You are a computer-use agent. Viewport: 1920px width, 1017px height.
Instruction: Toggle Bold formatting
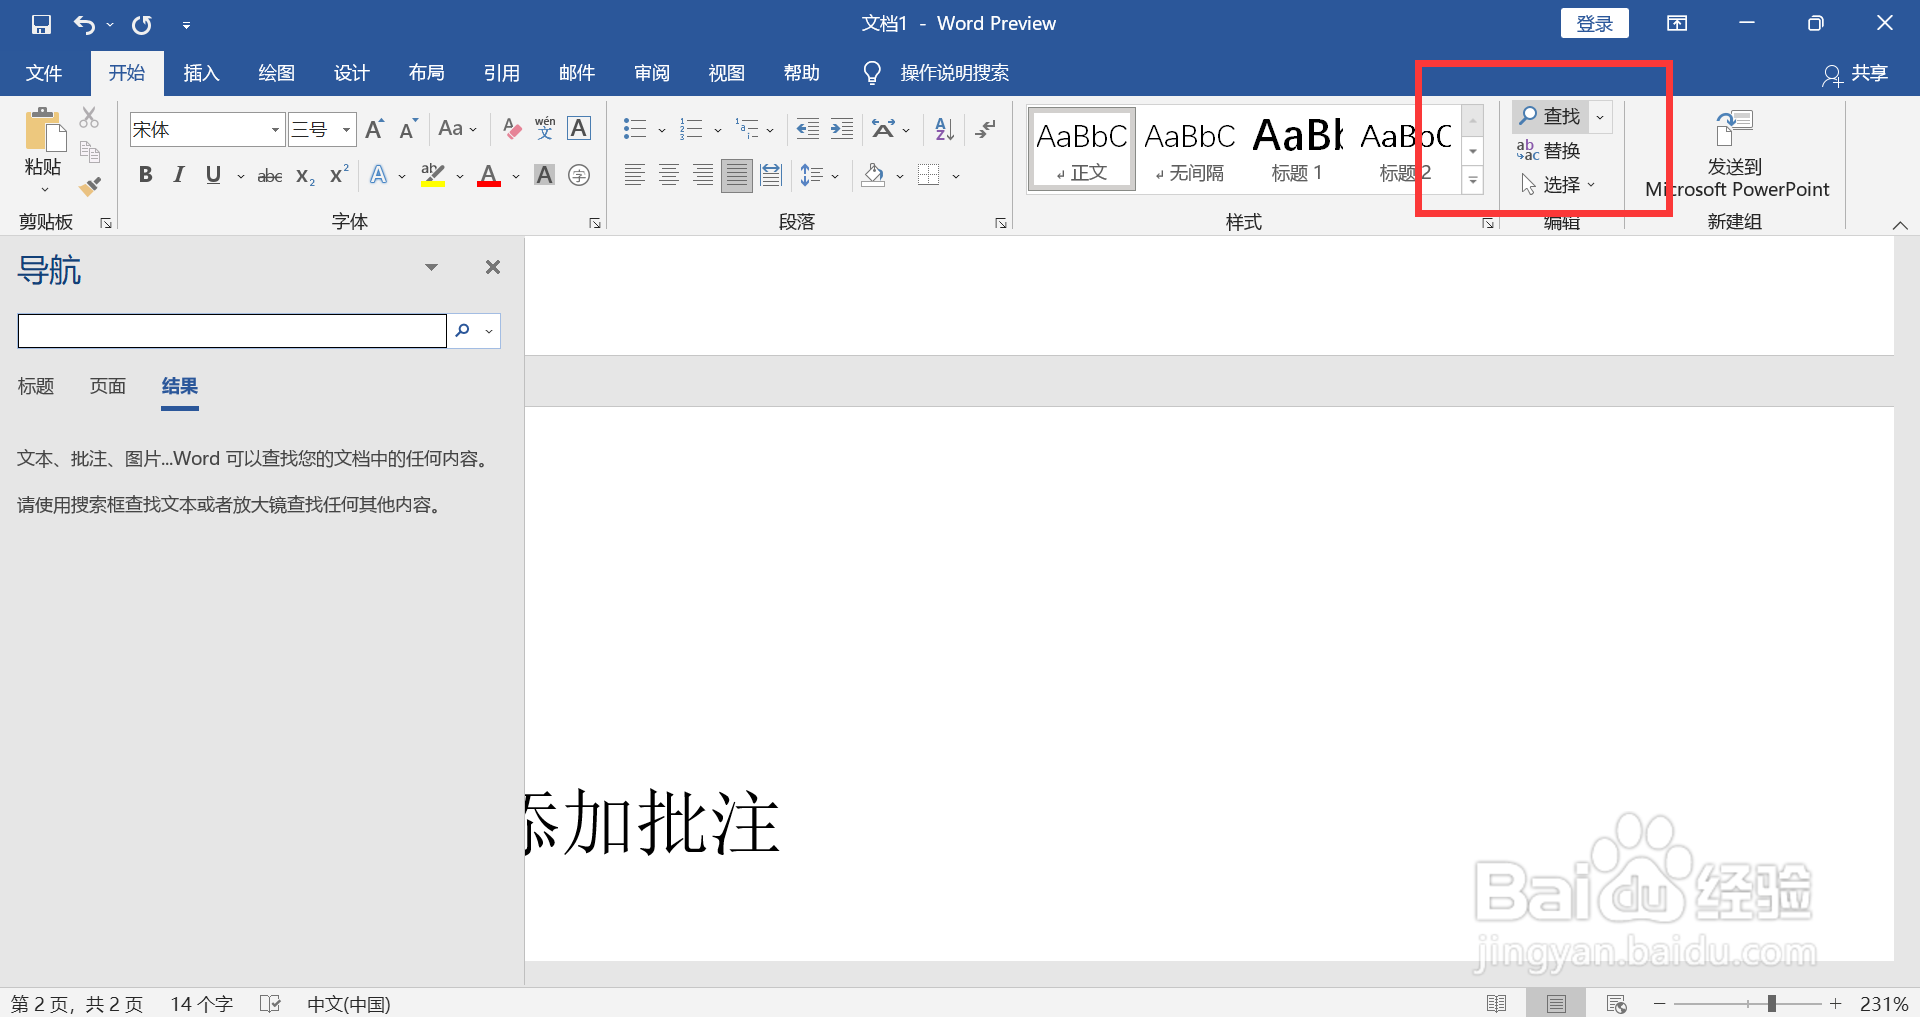146,176
